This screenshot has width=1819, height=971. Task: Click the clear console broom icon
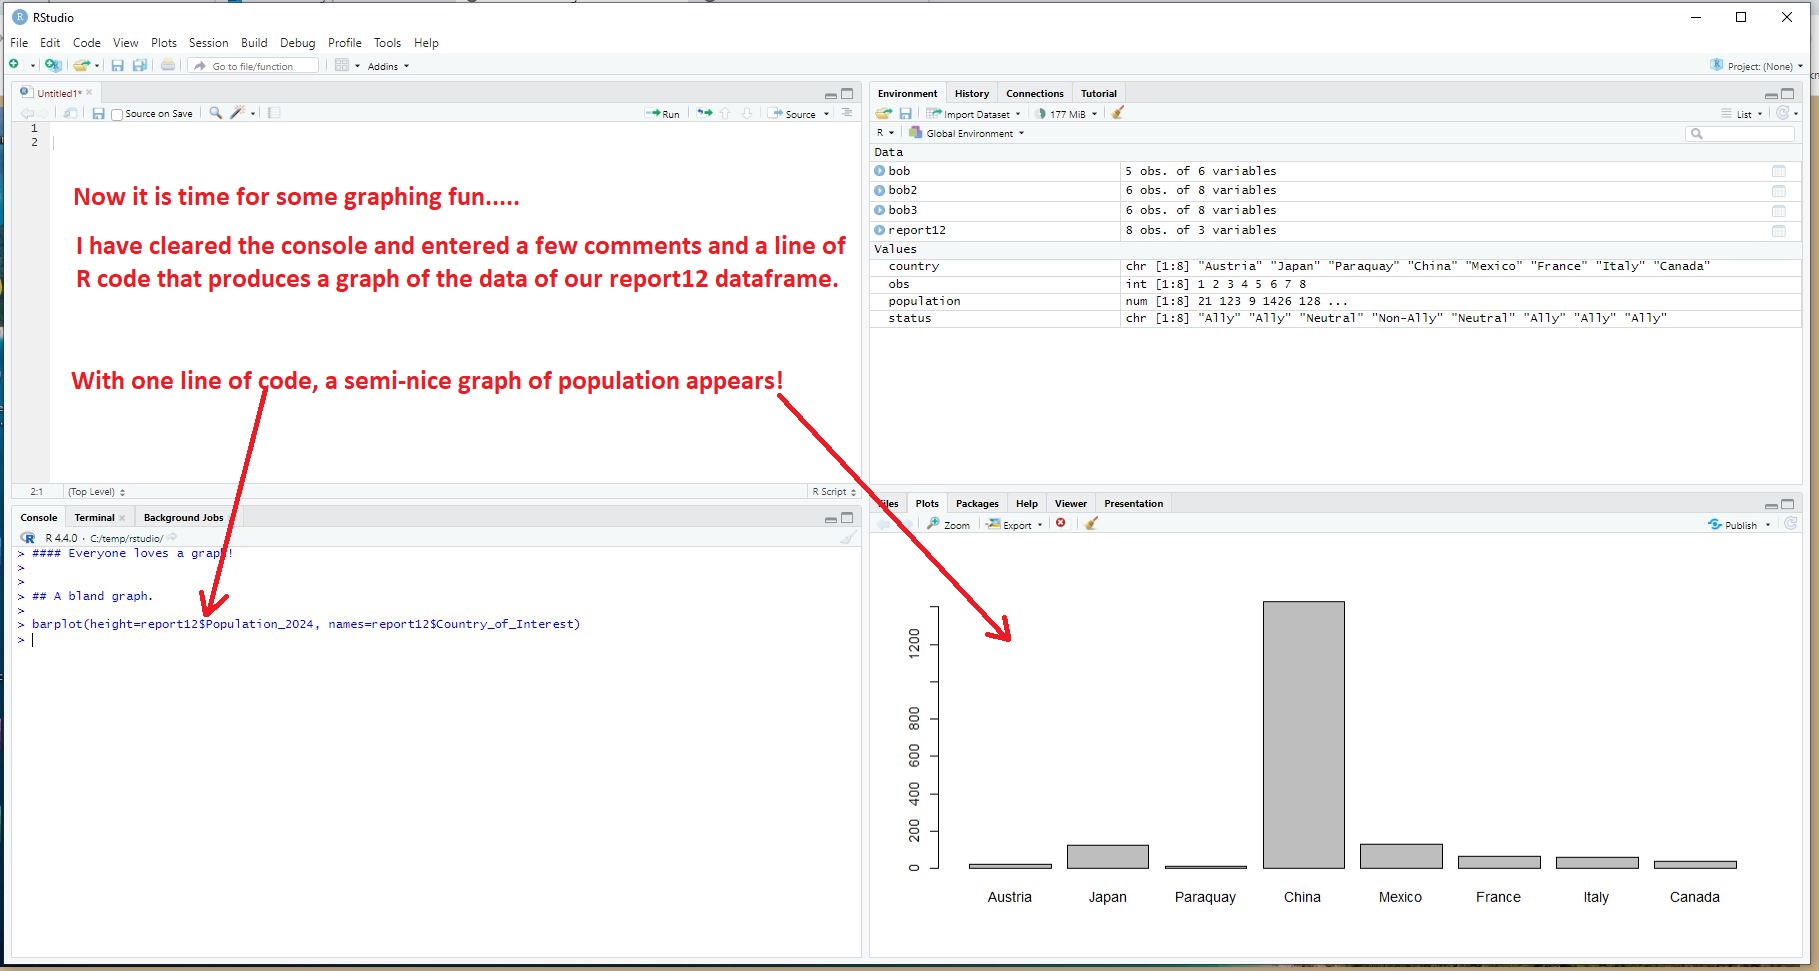tap(847, 538)
